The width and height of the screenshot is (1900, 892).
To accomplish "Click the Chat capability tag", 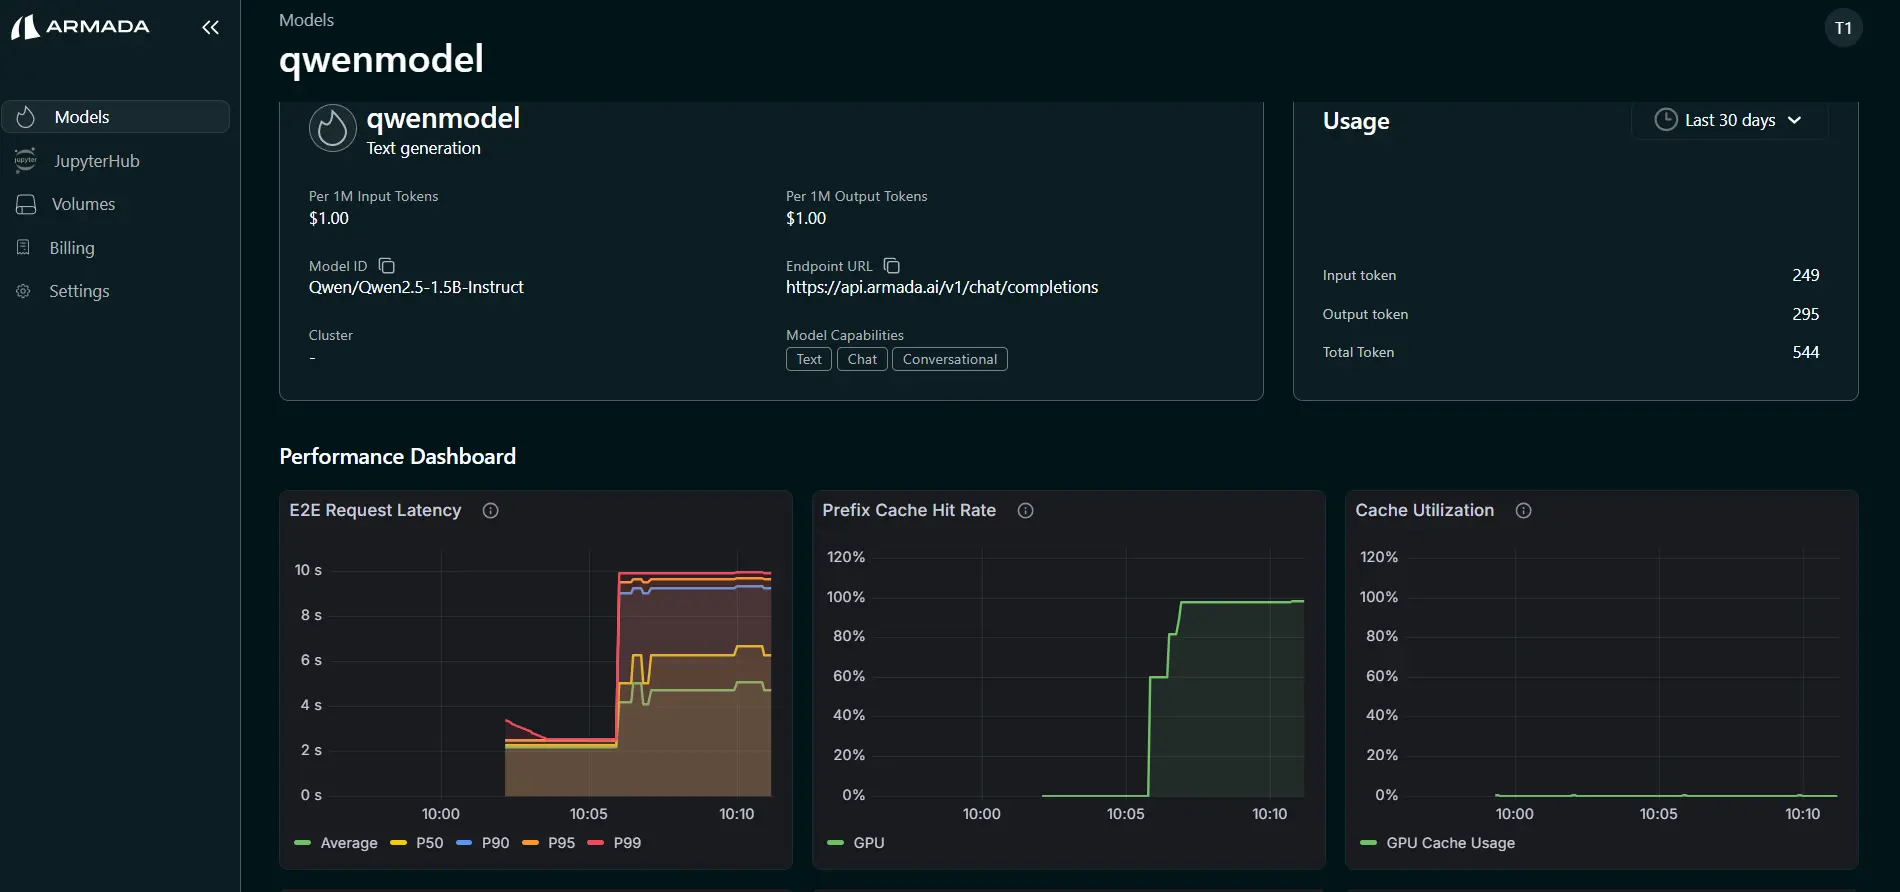I will (x=862, y=359).
